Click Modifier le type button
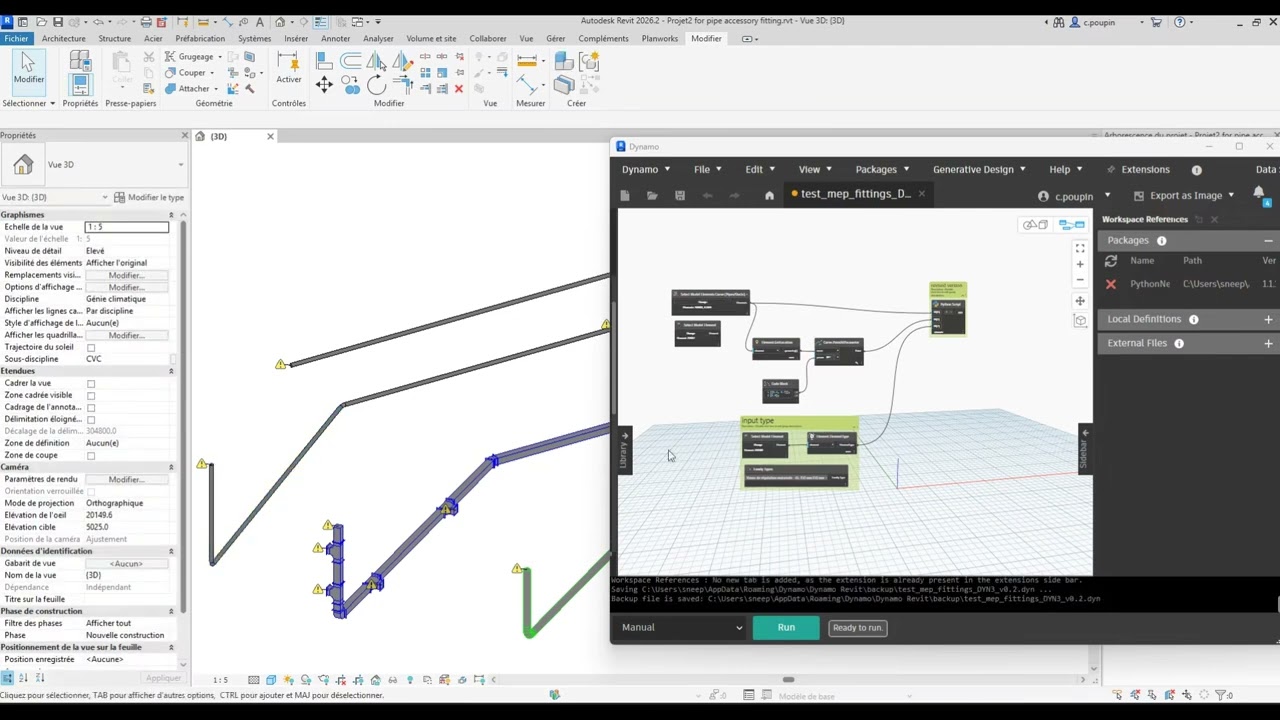Viewport: 1280px width, 720px height. pyautogui.click(x=149, y=197)
